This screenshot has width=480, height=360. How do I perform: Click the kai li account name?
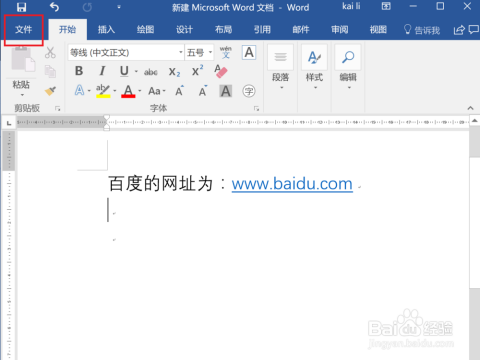pyautogui.click(x=351, y=6)
